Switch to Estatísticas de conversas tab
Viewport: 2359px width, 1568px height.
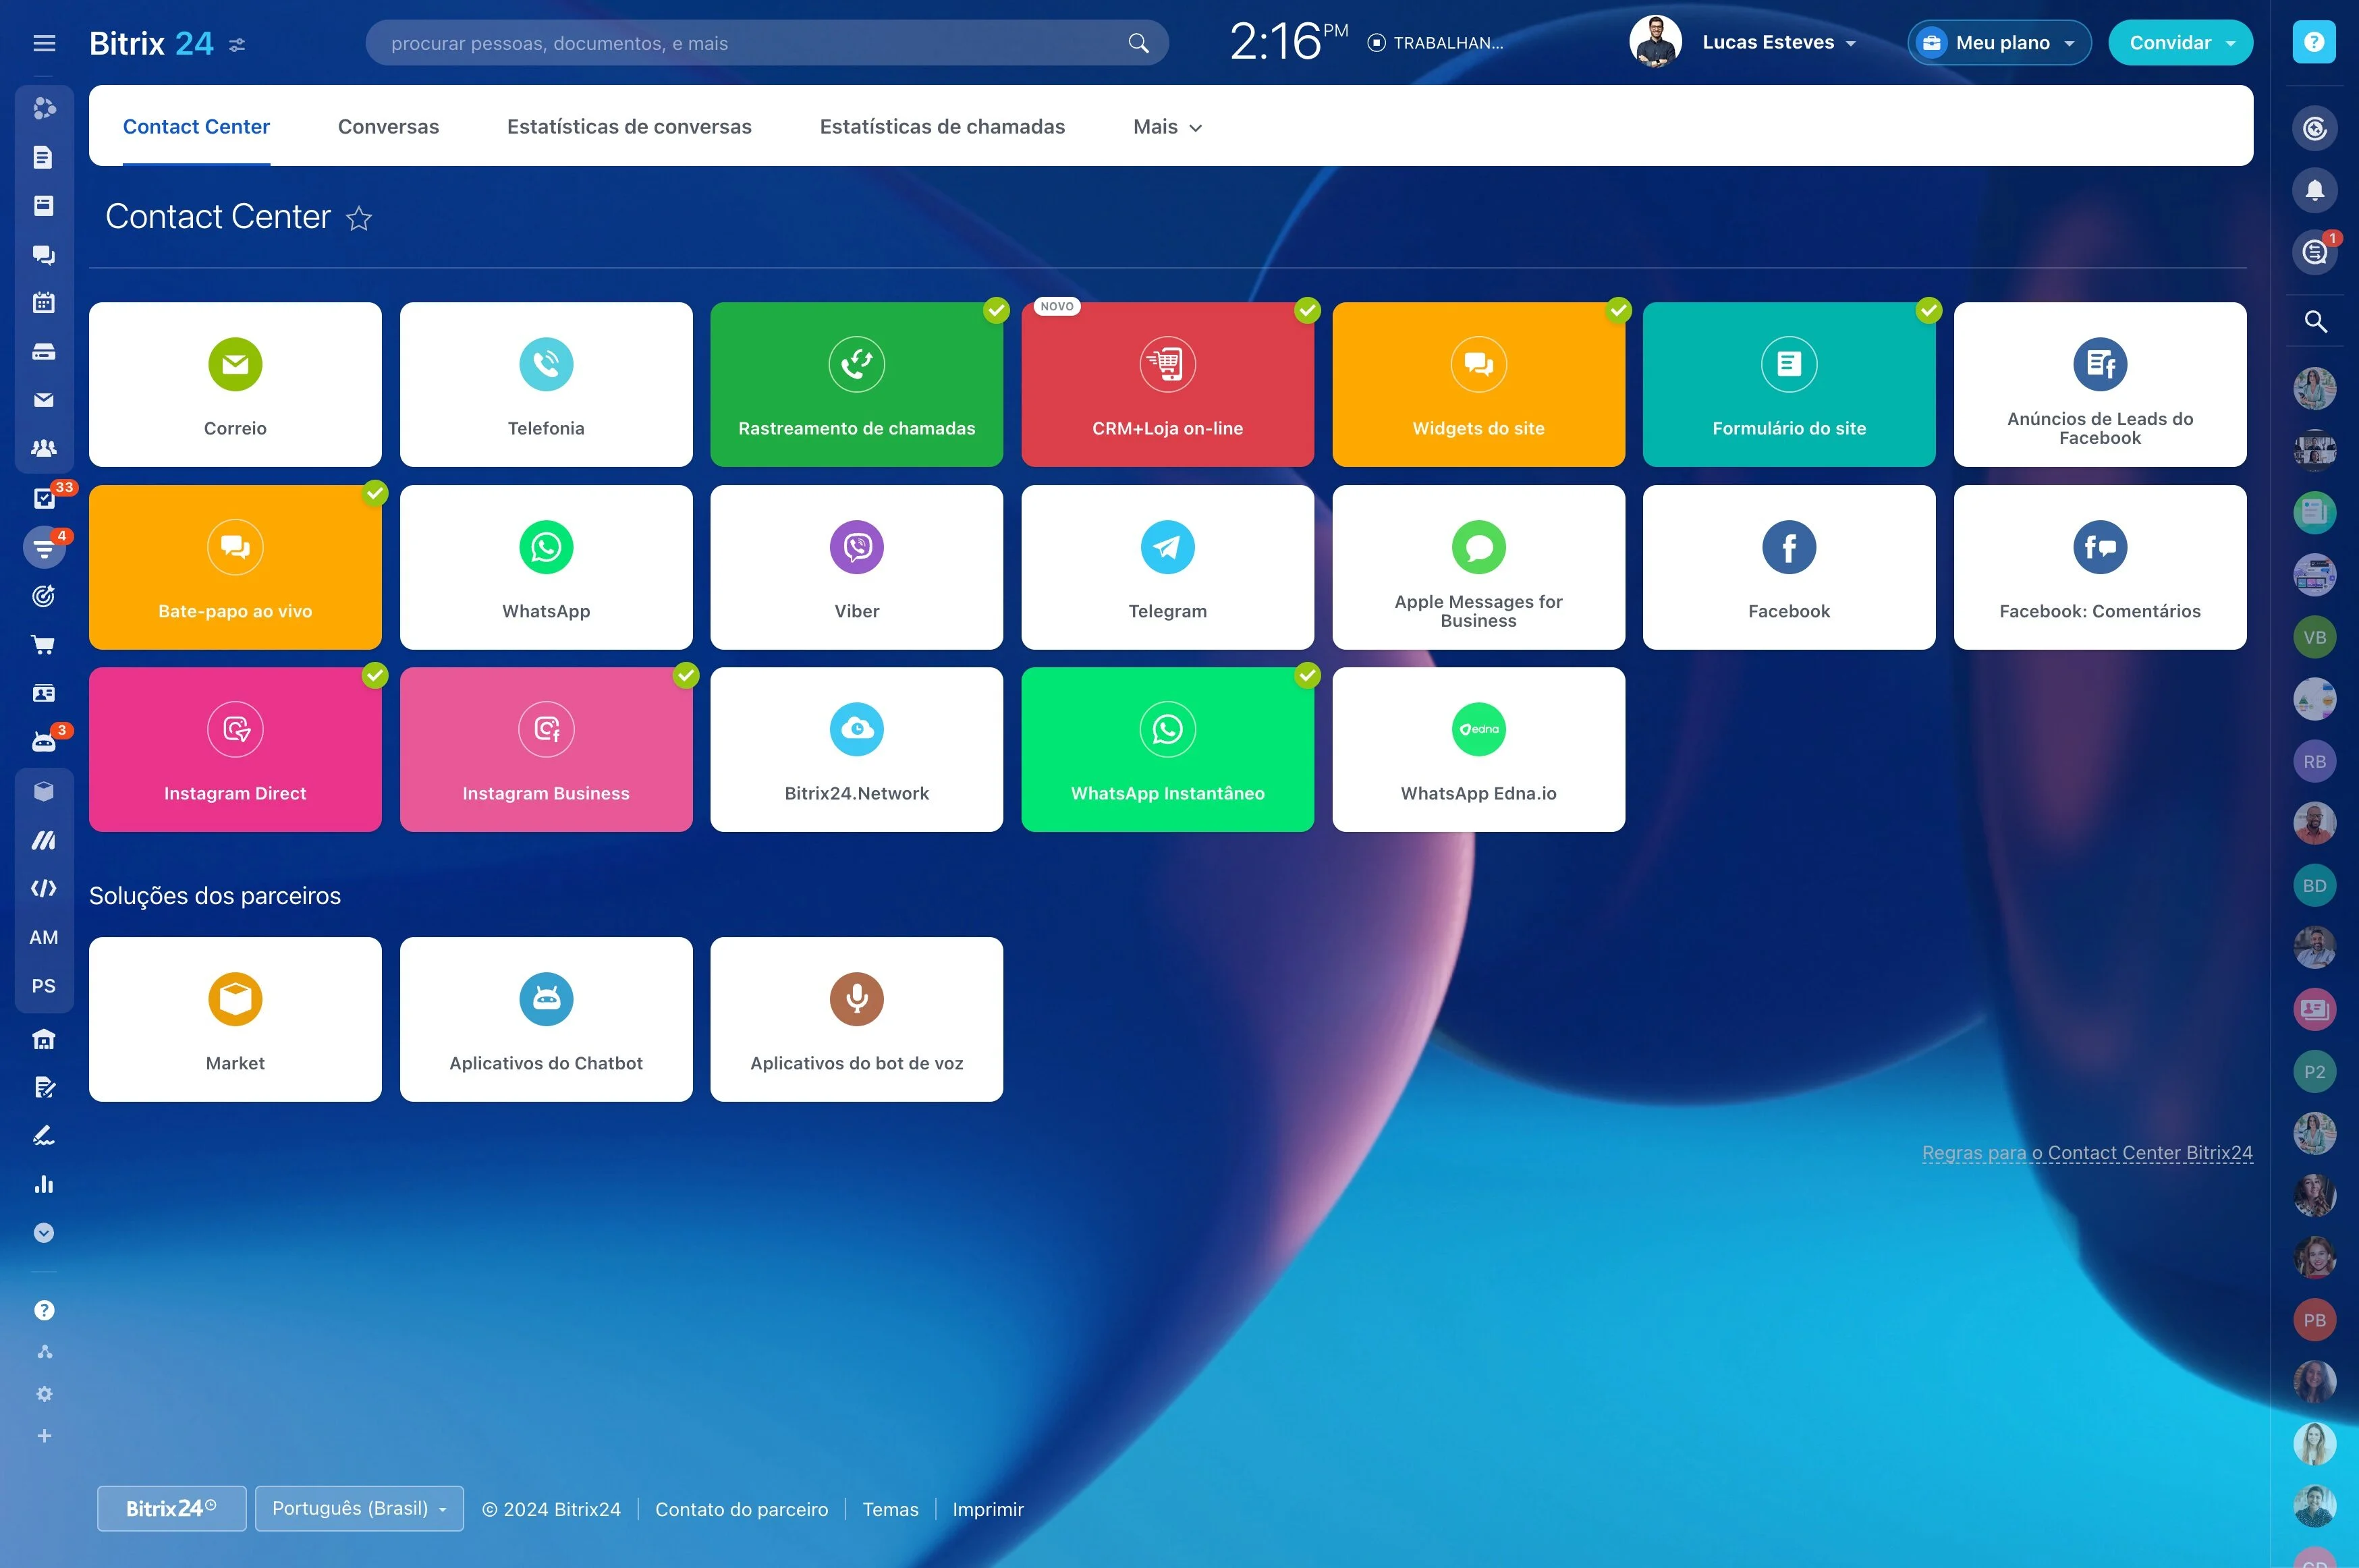[629, 127]
